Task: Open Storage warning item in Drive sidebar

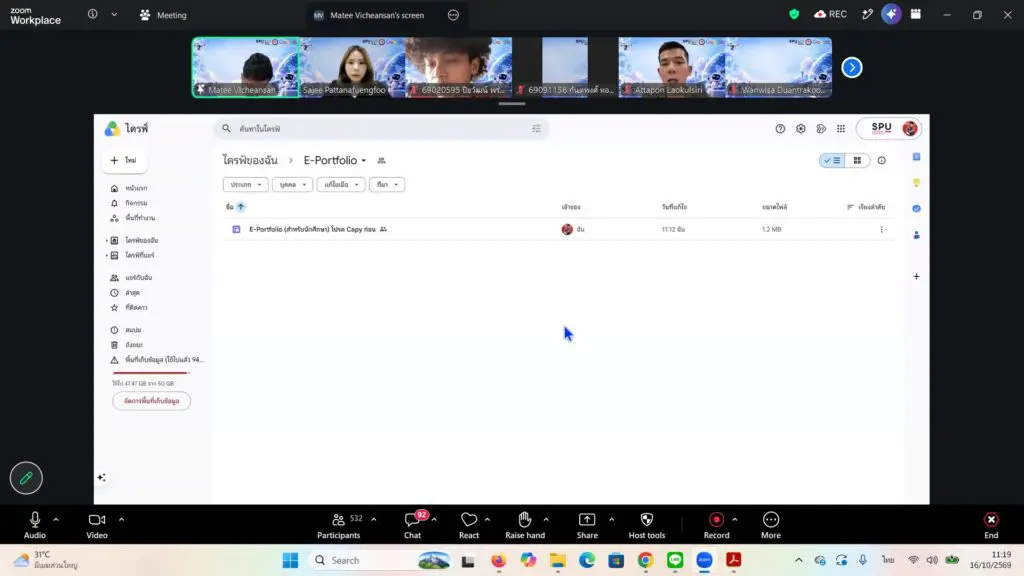Action: [157, 360]
